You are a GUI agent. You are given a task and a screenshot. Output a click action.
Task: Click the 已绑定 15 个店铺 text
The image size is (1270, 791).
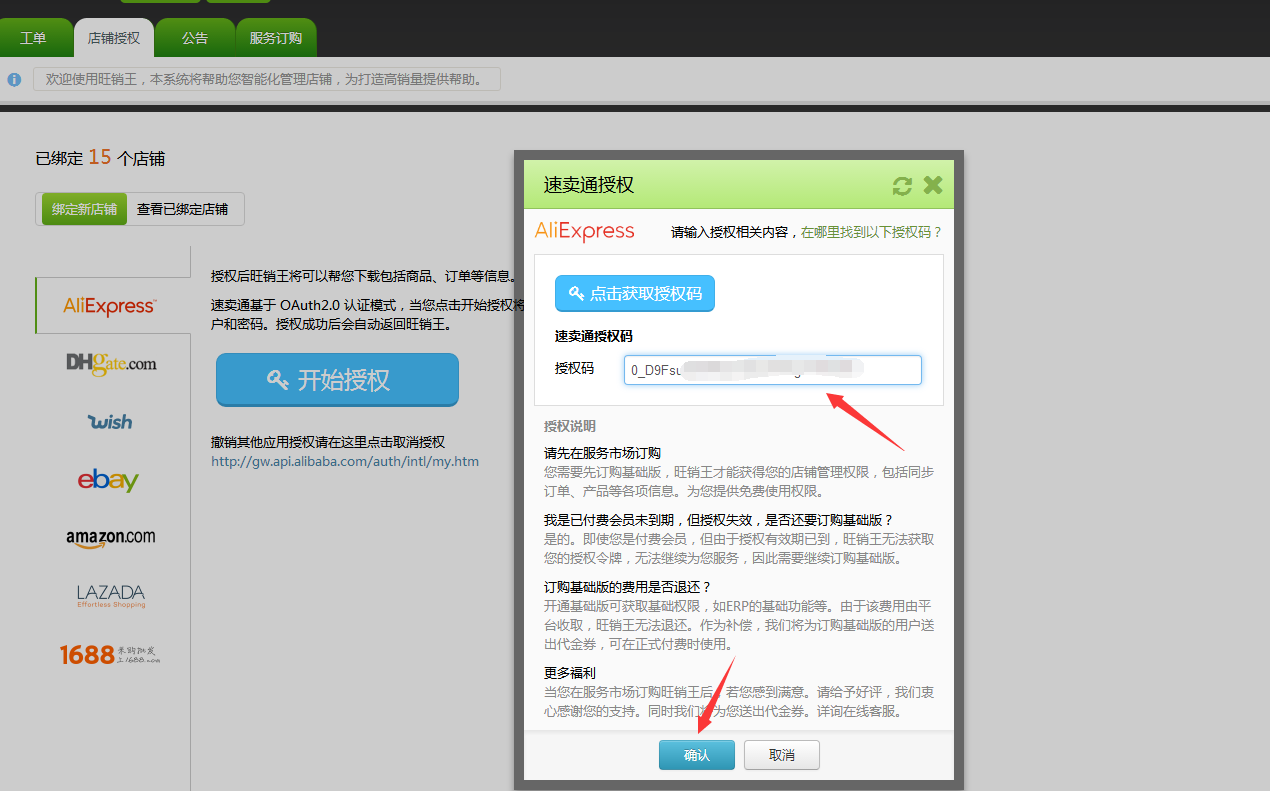(100, 158)
